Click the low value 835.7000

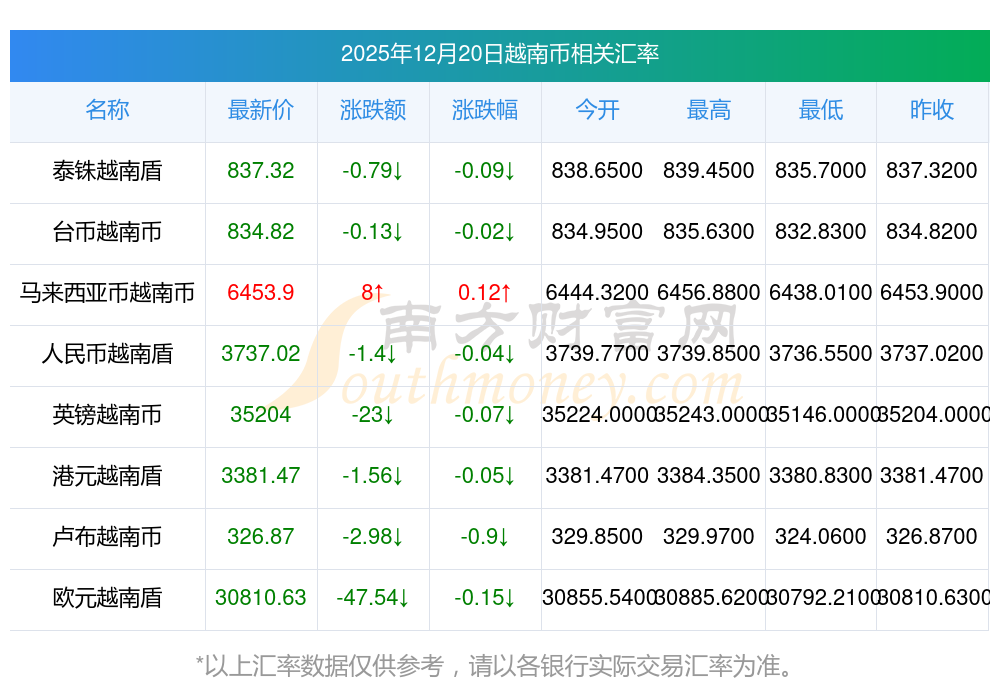(x=821, y=170)
